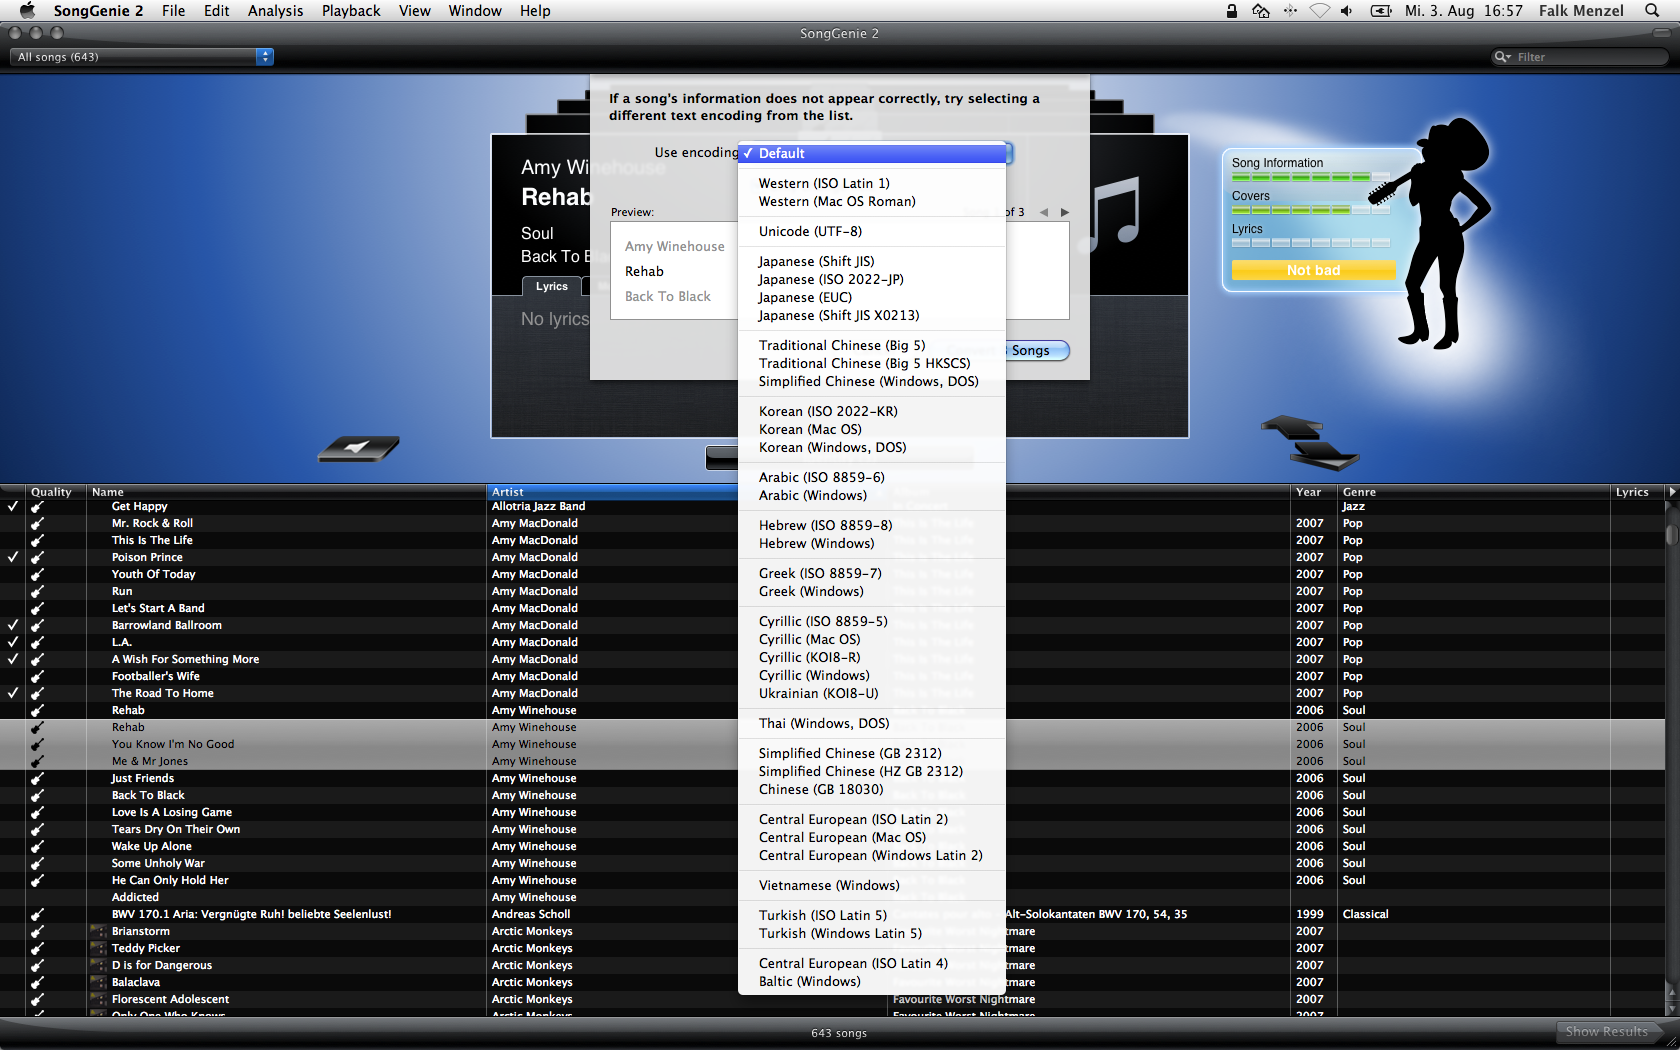1680x1050 pixels.
Task: Click the Show Results button
Action: 1608,1032
